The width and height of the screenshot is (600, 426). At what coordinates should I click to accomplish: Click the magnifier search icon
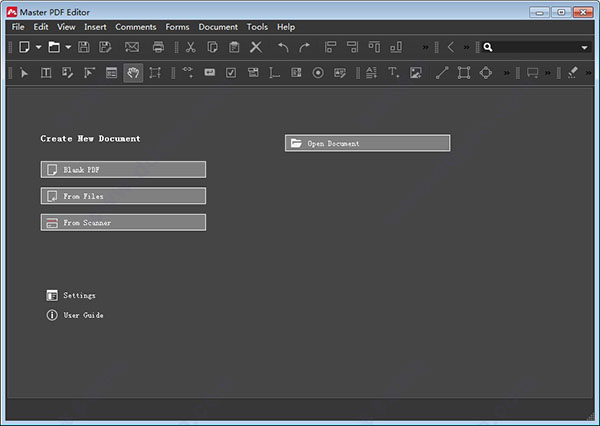488,47
